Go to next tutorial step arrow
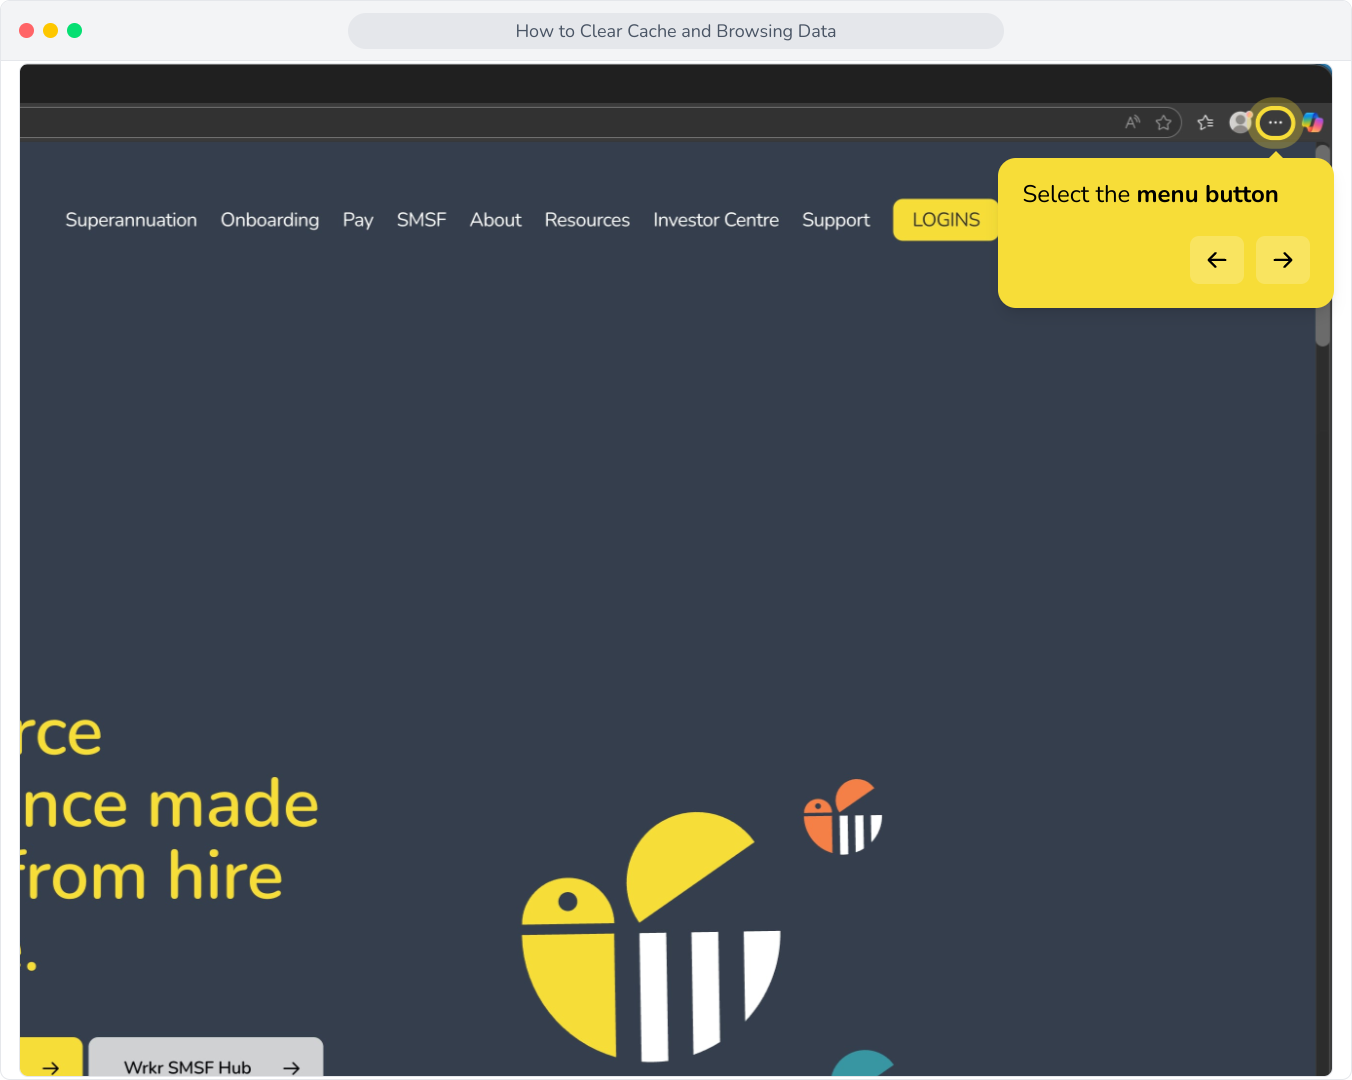1352x1080 pixels. click(x=1283, y=260)
